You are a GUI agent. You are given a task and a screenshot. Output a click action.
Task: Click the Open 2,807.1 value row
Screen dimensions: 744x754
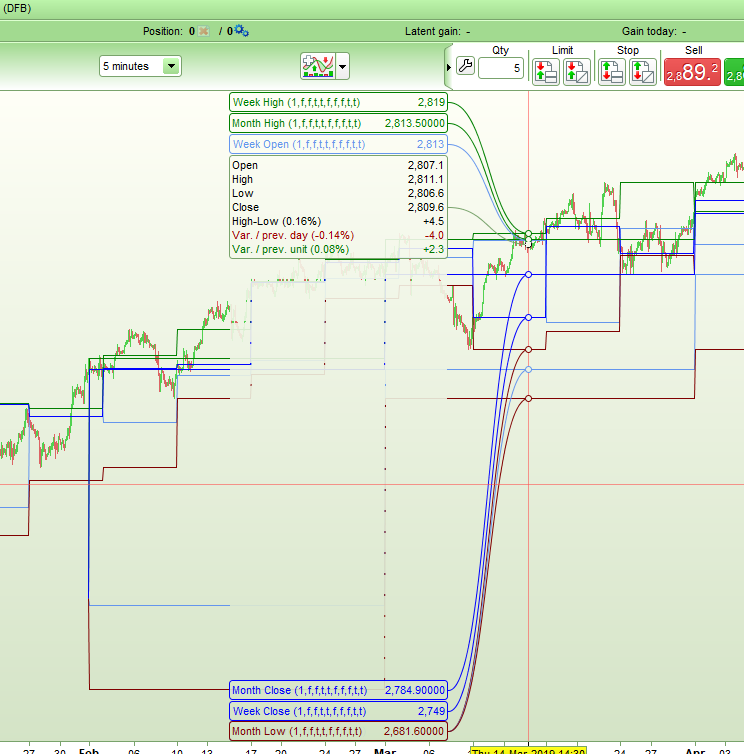[338, 165]
